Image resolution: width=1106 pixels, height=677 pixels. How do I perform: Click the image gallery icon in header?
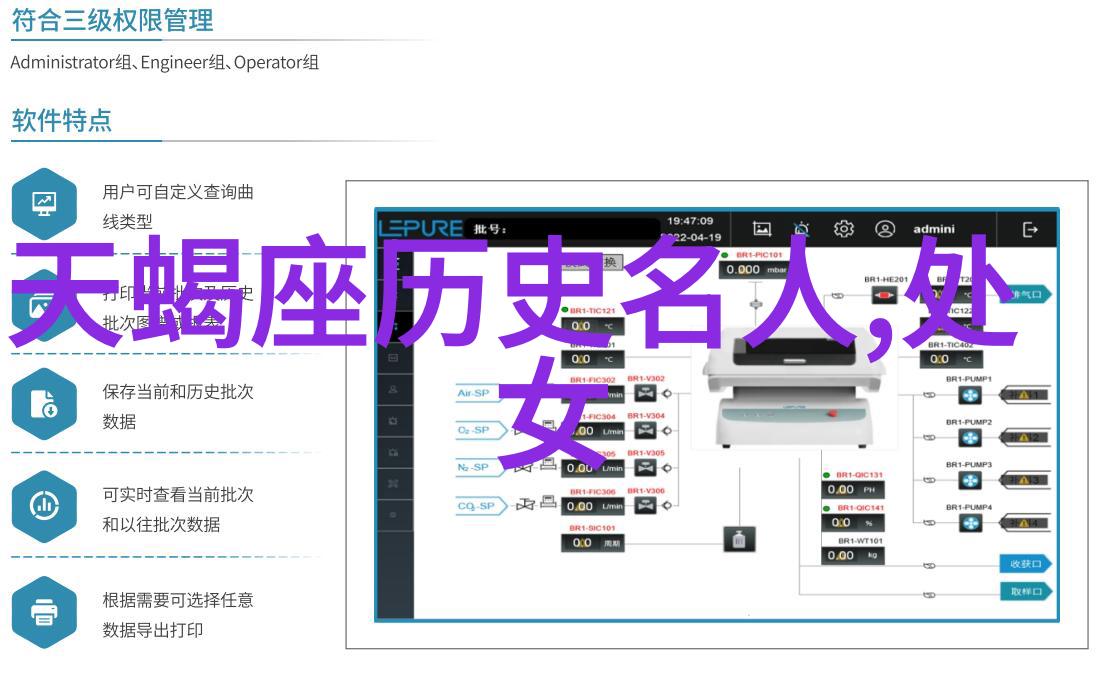pyautogui.click(x=762, y=229)
